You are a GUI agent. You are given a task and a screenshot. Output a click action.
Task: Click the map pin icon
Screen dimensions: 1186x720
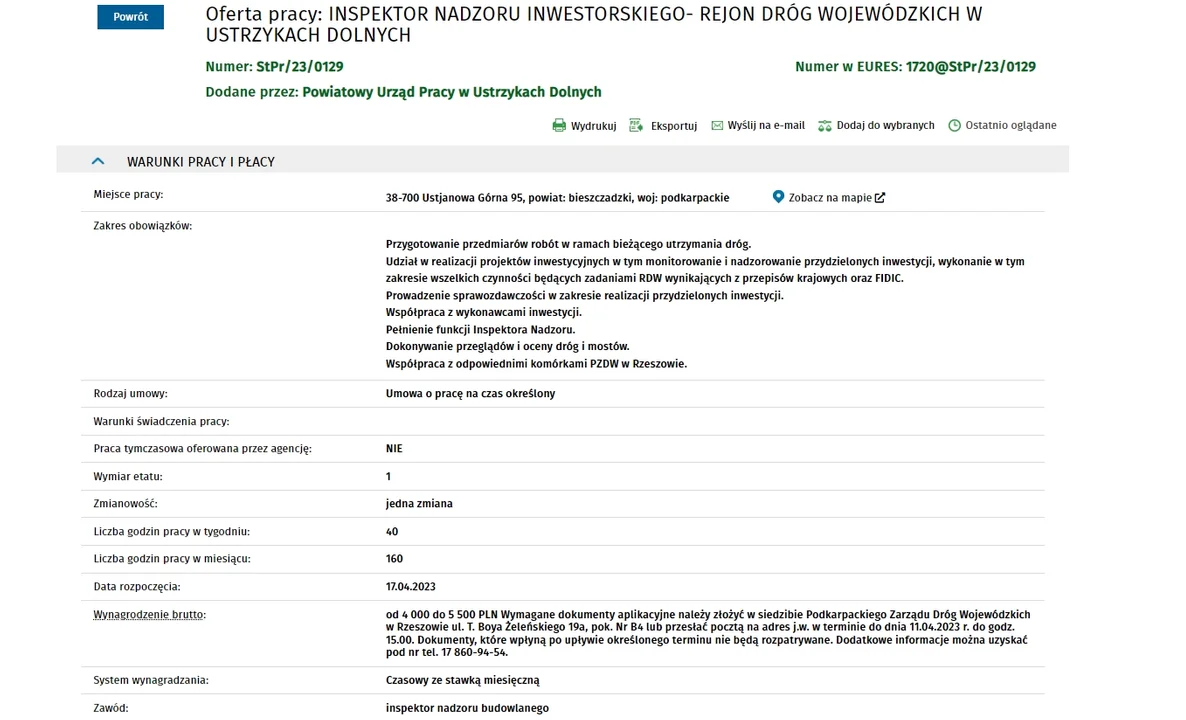[x=778, y=197]
